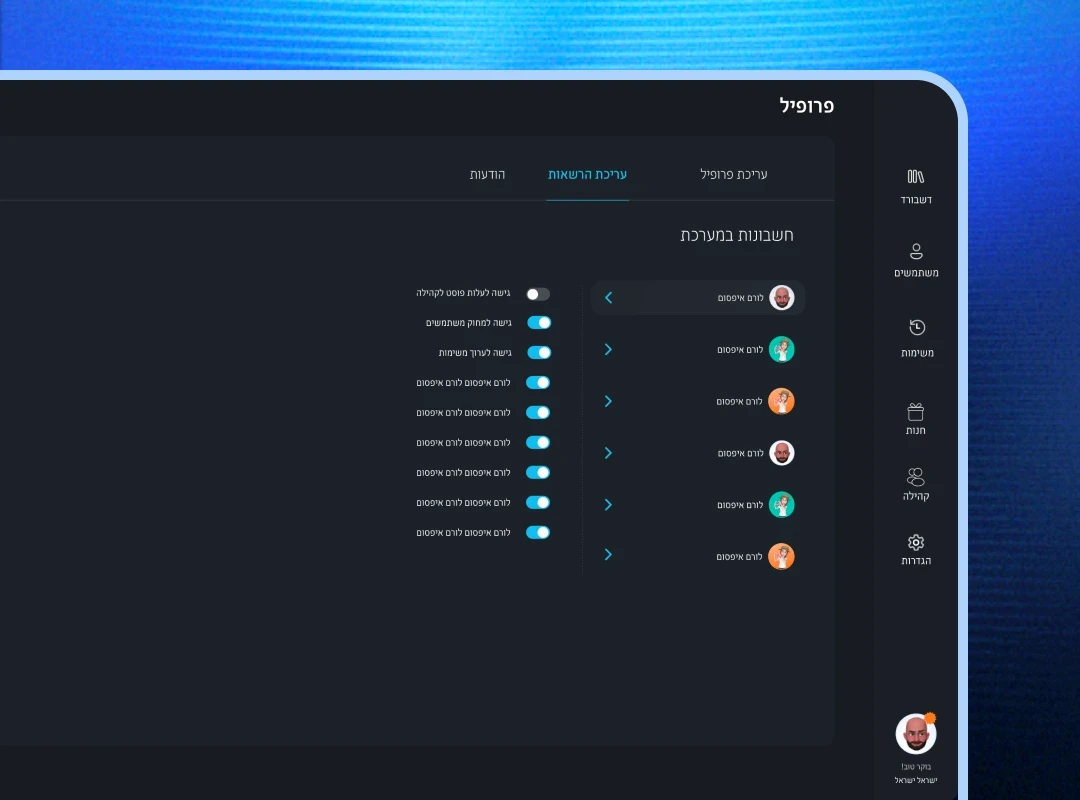This screenshot has height=800, width=1080.
Task: Enable the גישה לעלות פוסט לקהילה toggle
Action: pyautogui.click(x=538, y=294)
